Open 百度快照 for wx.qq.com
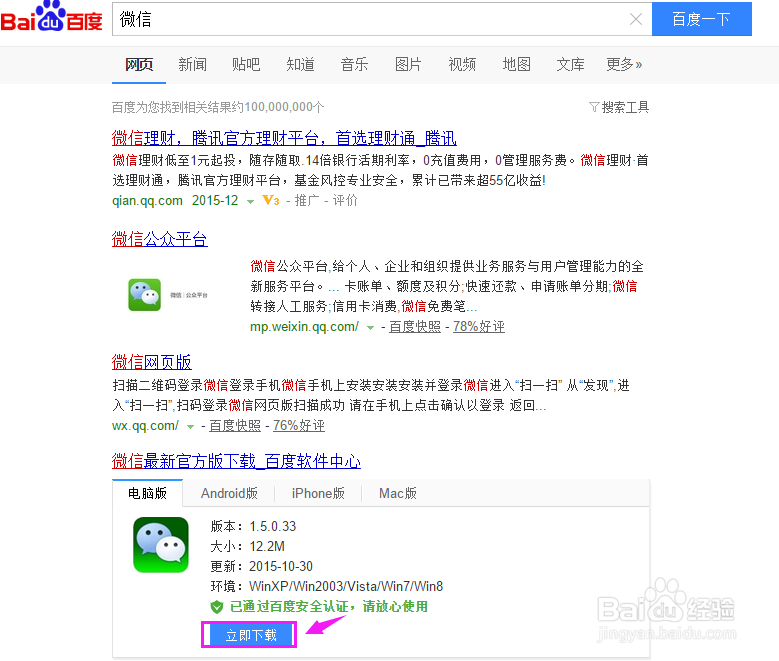Screen dimensions: 779x661 click(235, 426)
